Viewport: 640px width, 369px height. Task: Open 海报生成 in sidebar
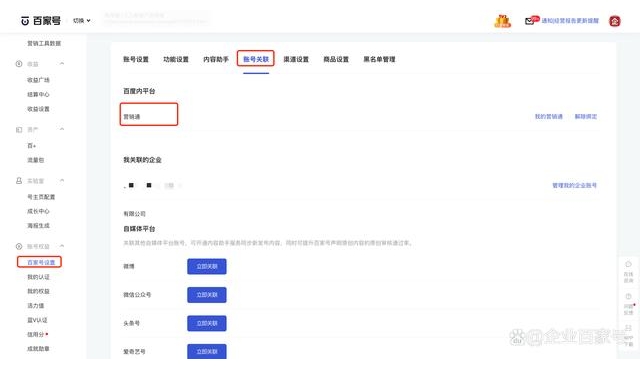coord(38,225)
